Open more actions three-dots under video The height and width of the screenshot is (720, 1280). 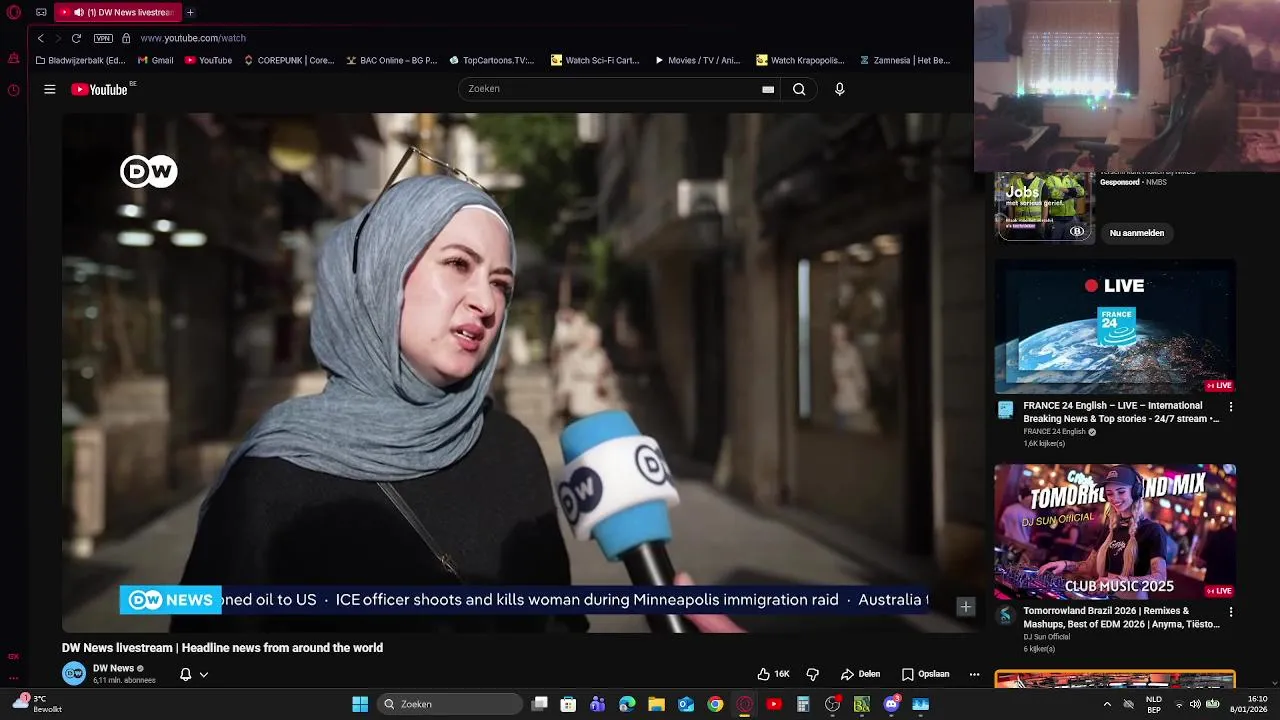(974, 674)
